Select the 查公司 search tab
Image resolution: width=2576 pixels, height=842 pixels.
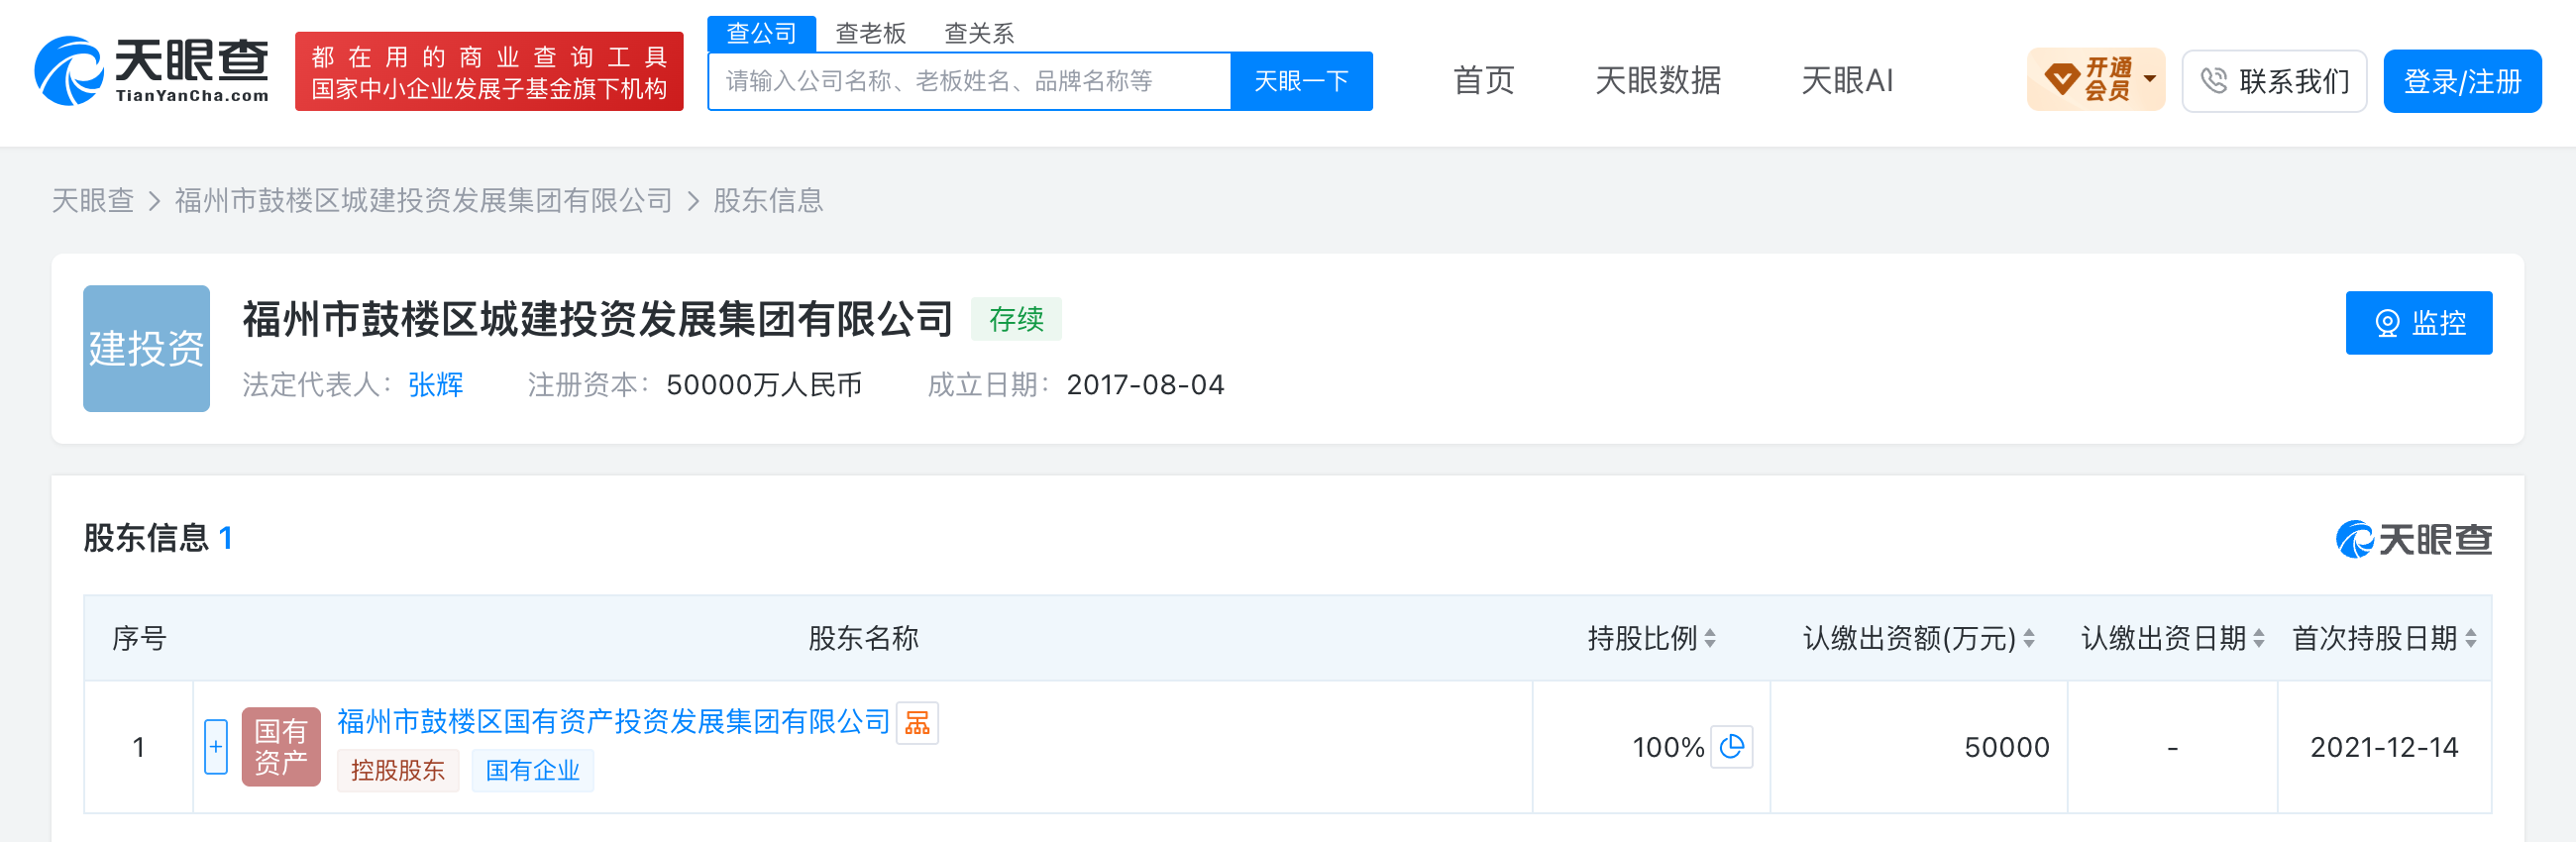(x=761, y=33)
